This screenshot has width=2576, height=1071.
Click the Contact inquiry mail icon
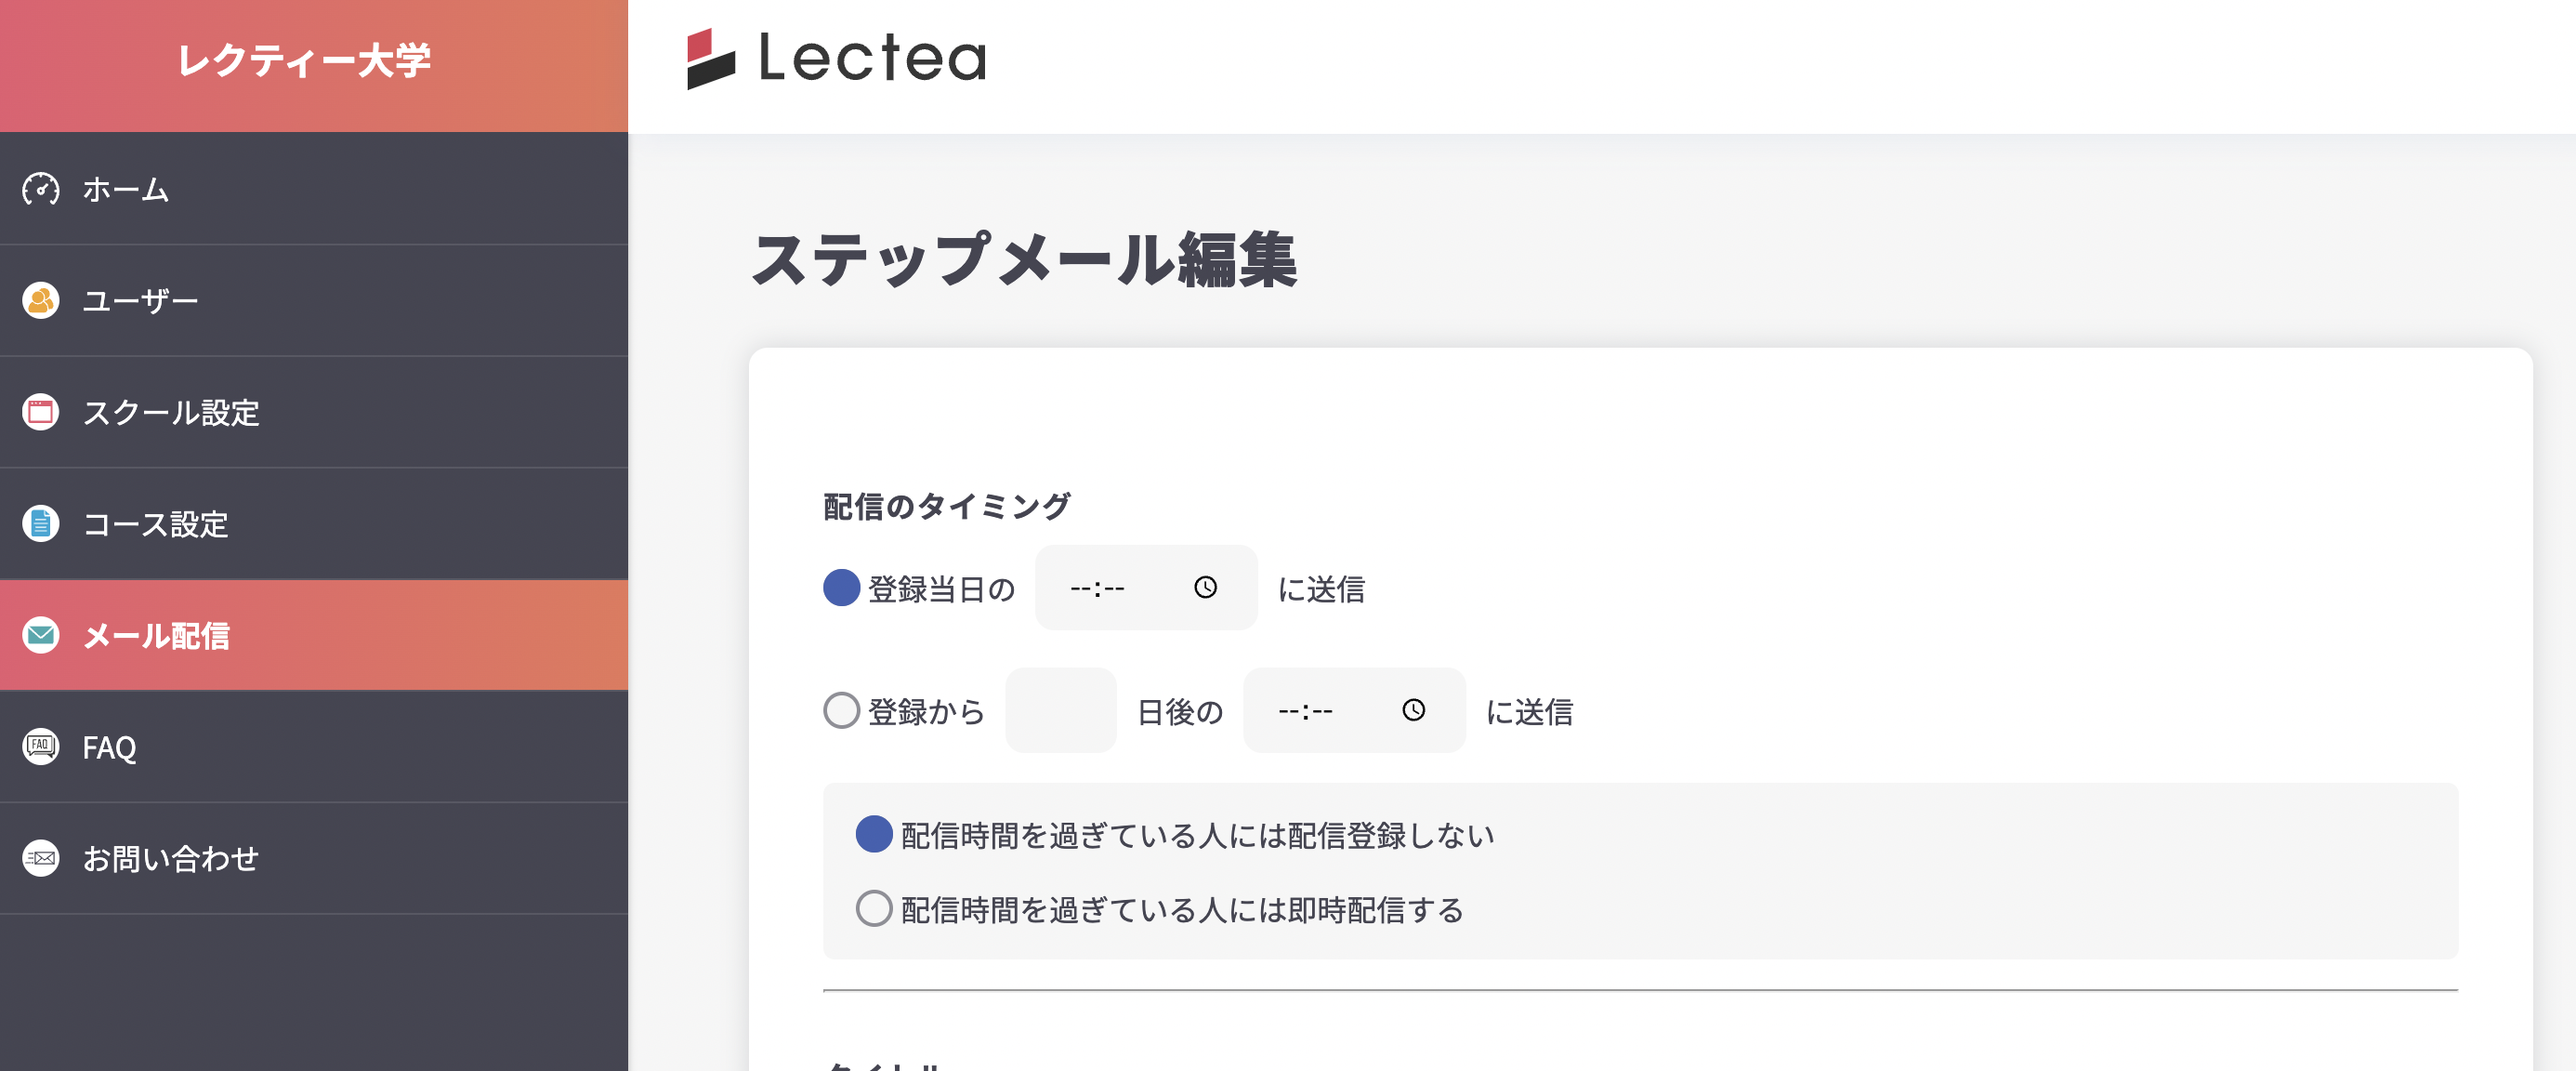41,858
